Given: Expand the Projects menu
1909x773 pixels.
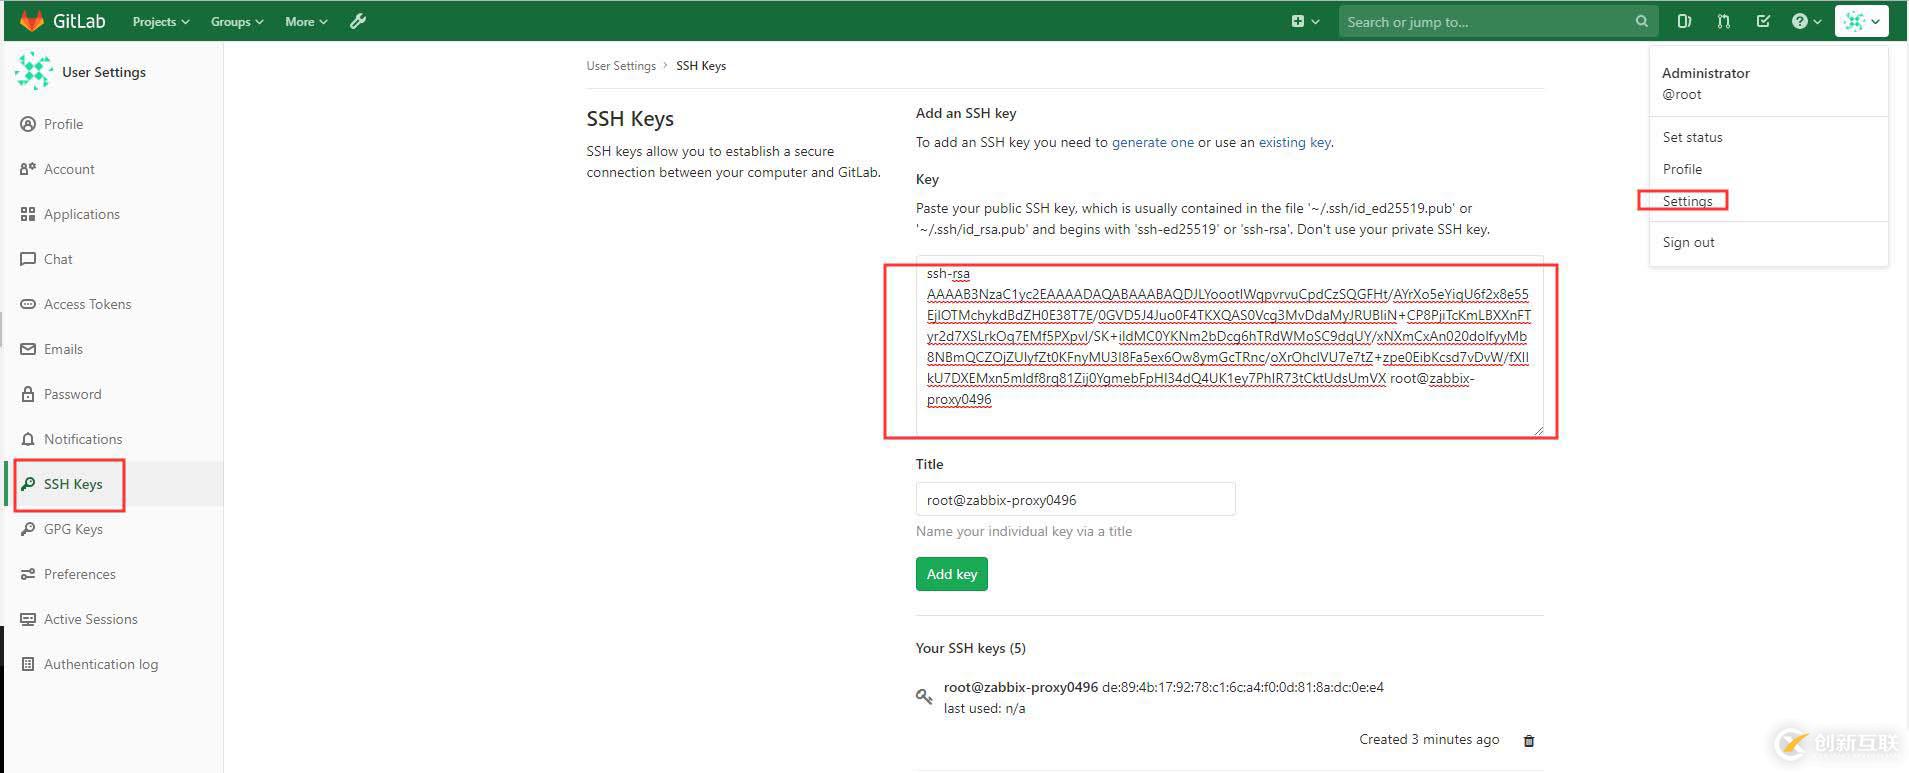Looking at the screenshot, I should click(160, 22).
